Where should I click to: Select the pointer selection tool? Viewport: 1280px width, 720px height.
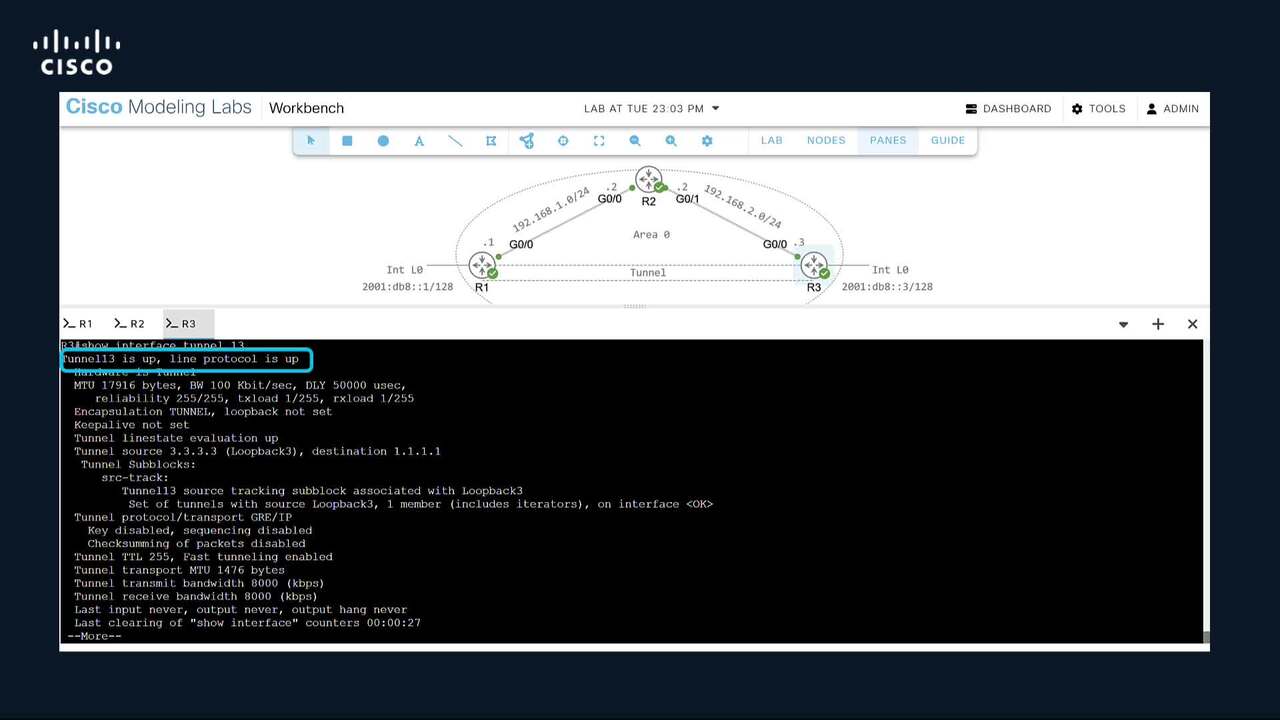tap(311, 141)
